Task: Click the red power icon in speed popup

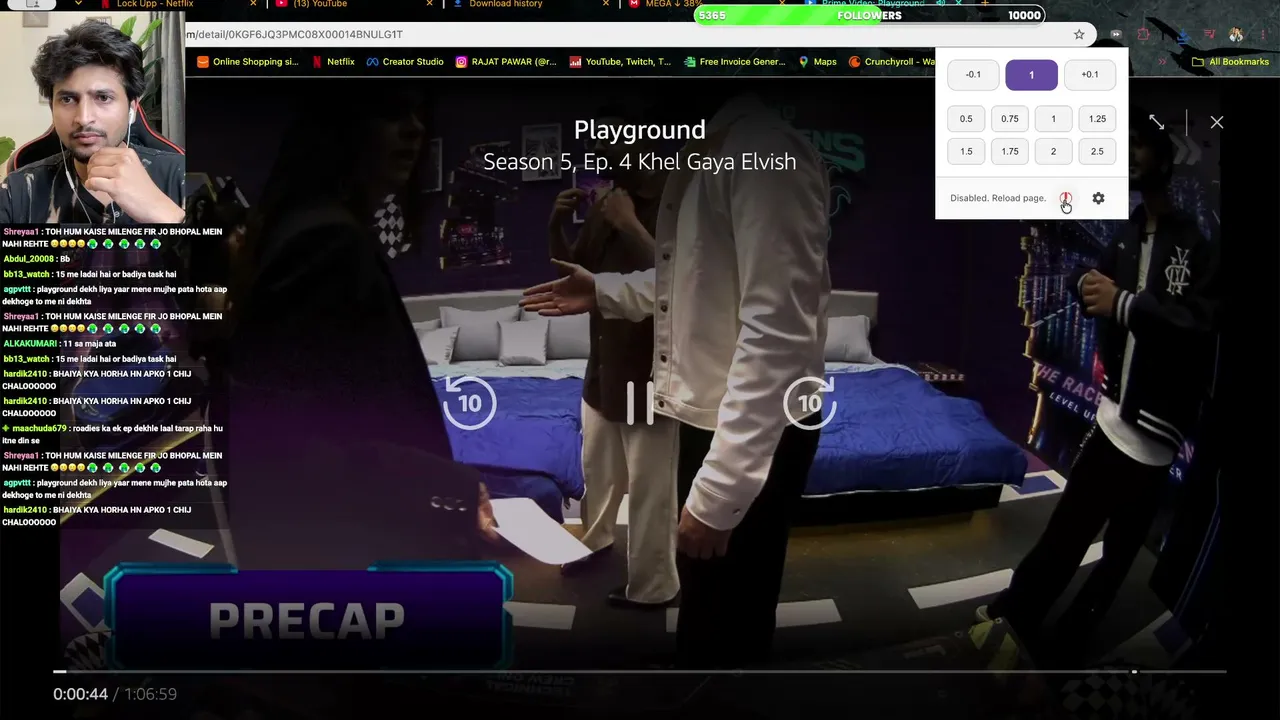Action: (1066, 198)
